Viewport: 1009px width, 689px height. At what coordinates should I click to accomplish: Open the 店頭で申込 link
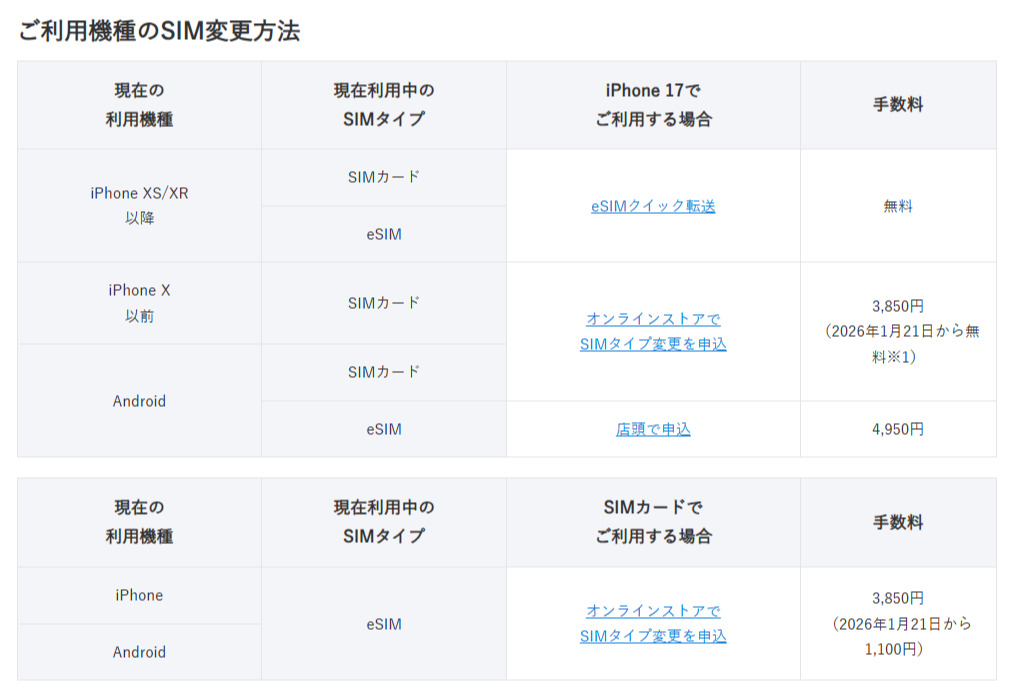(653, 429)
